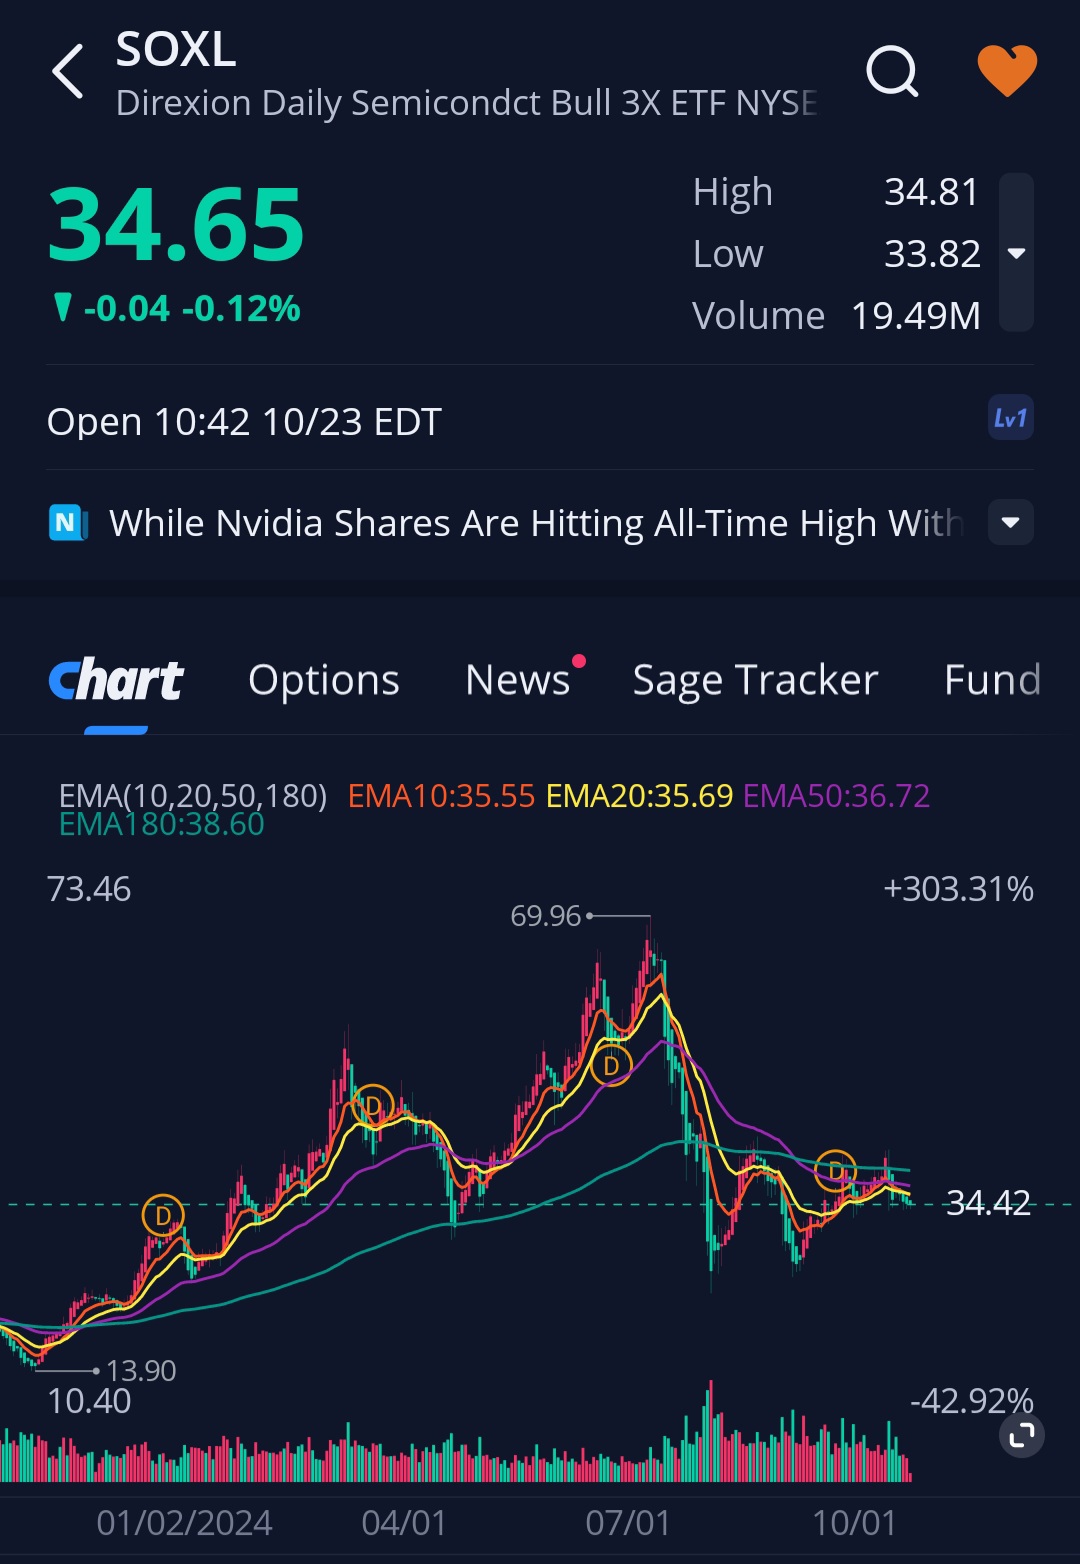This screenshot has height=1564, width=1080.
Task: Tap the Lv1 quote level badge
Action: pos(1010,418)
